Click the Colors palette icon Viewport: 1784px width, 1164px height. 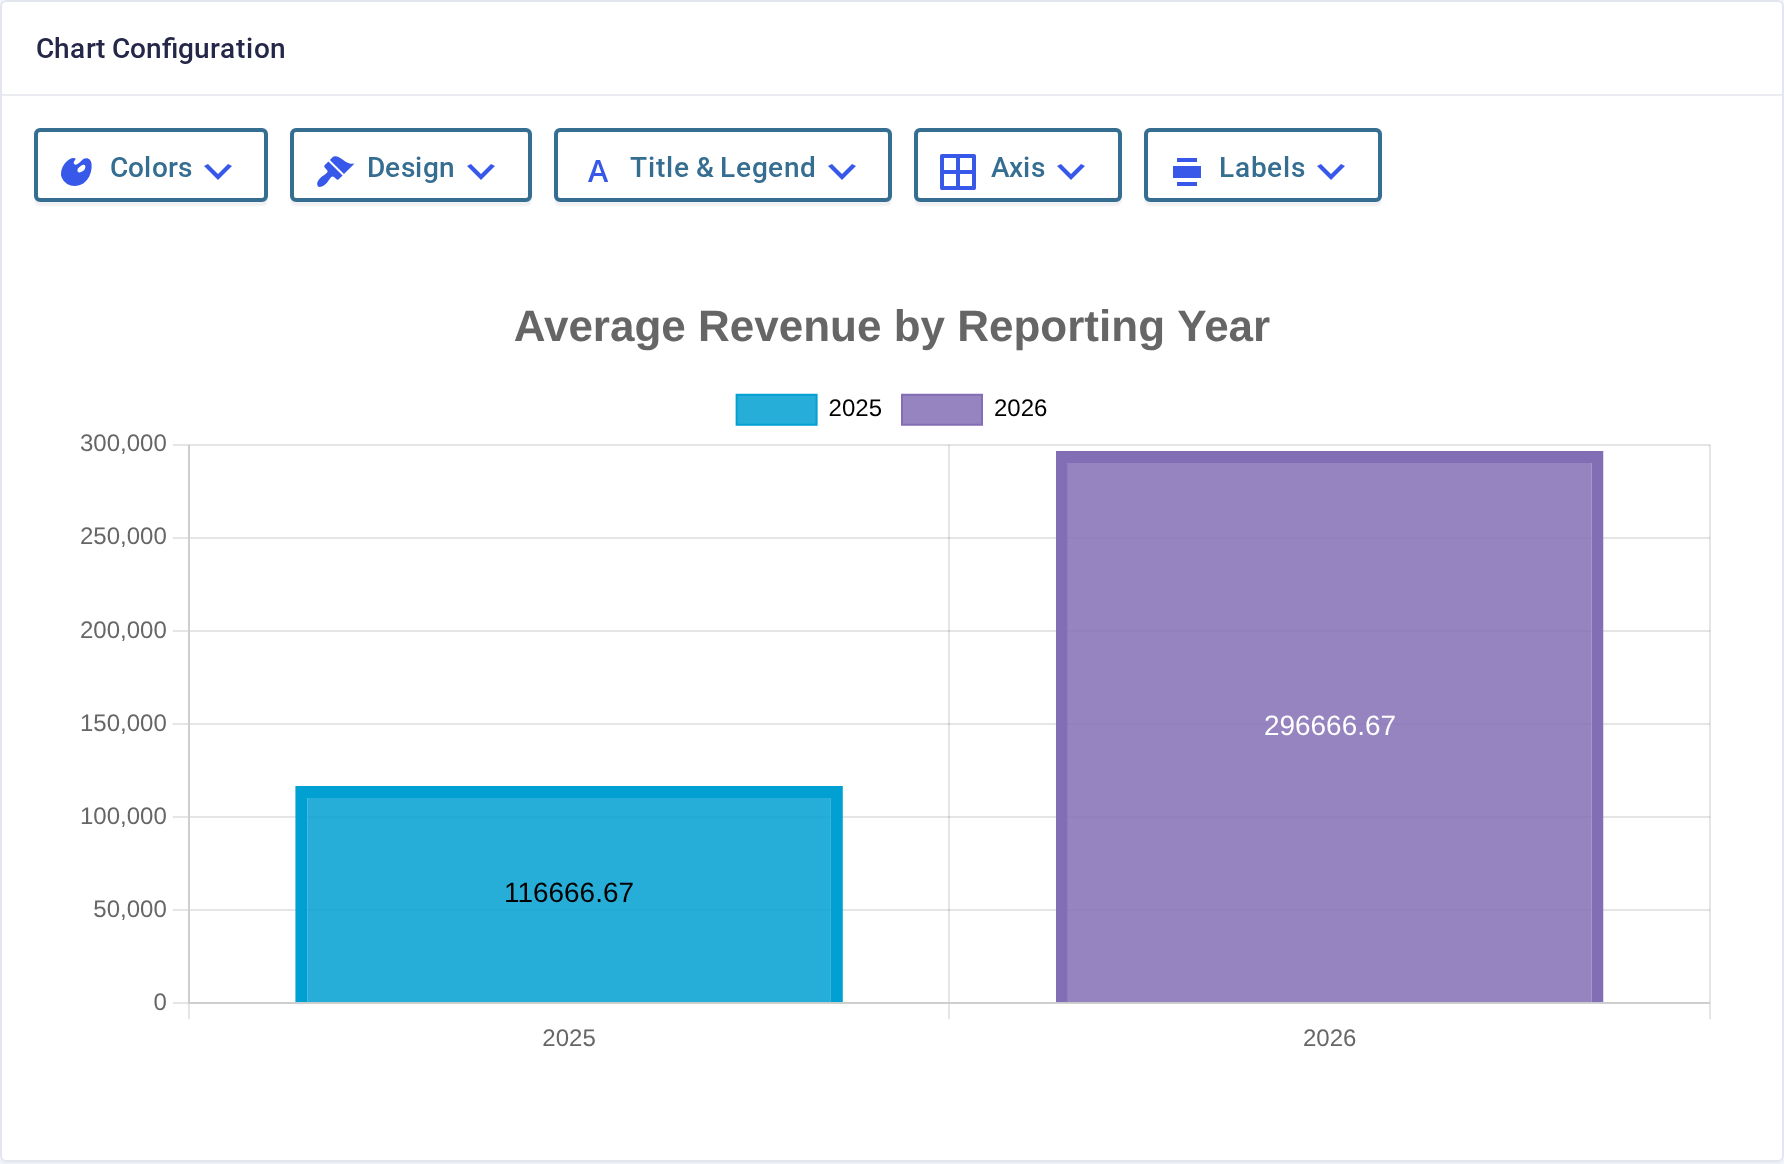click(77, 171)
